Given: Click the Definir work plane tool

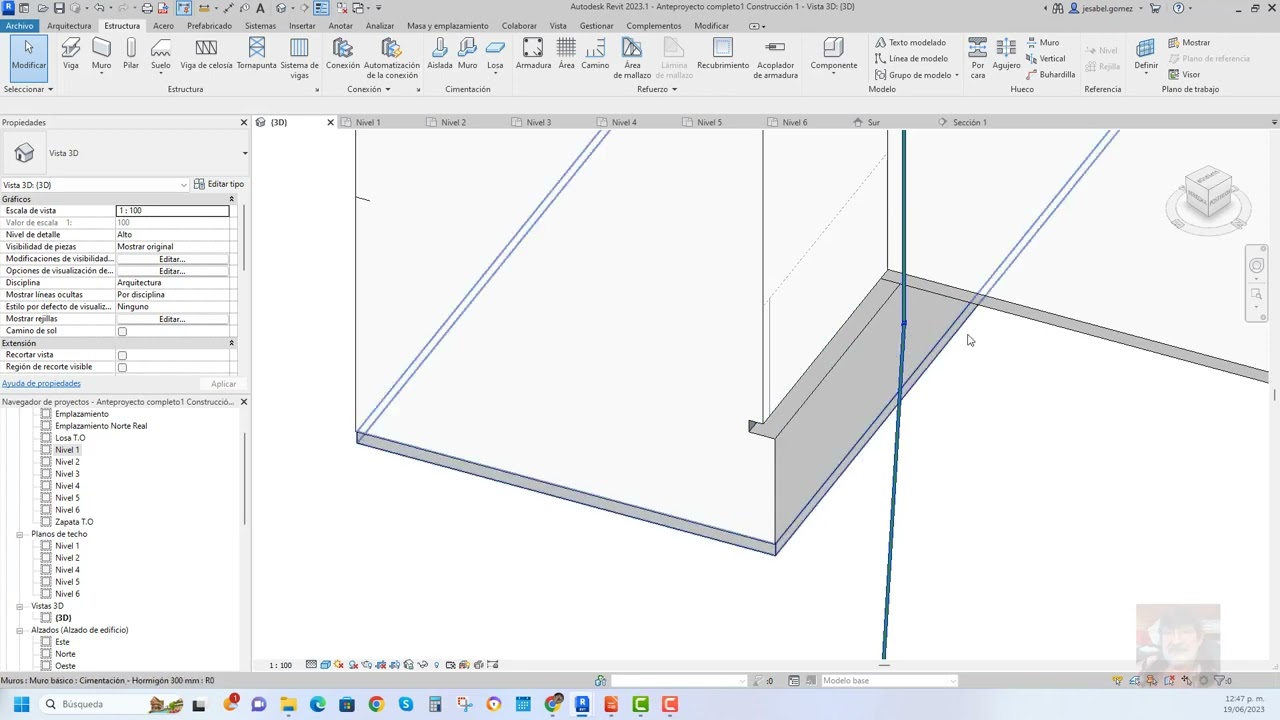Looking at the screenshot, I should pos(1146,56).
